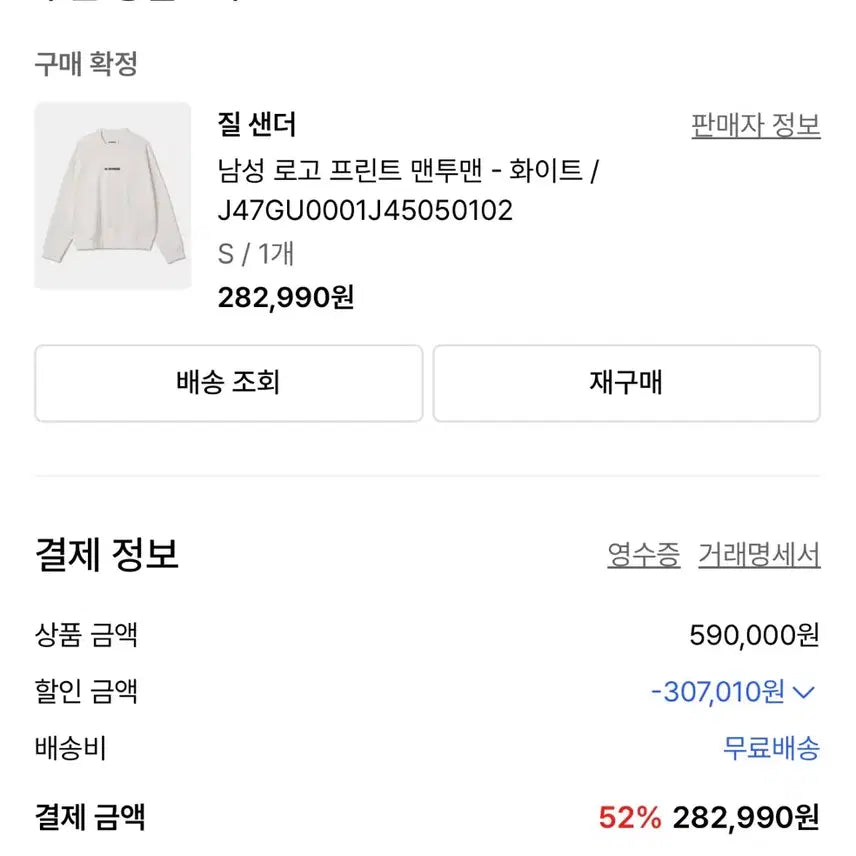The image size is (856, 856).
Task: Click the 재구매 repurchase button
Action: pos(624,383)
